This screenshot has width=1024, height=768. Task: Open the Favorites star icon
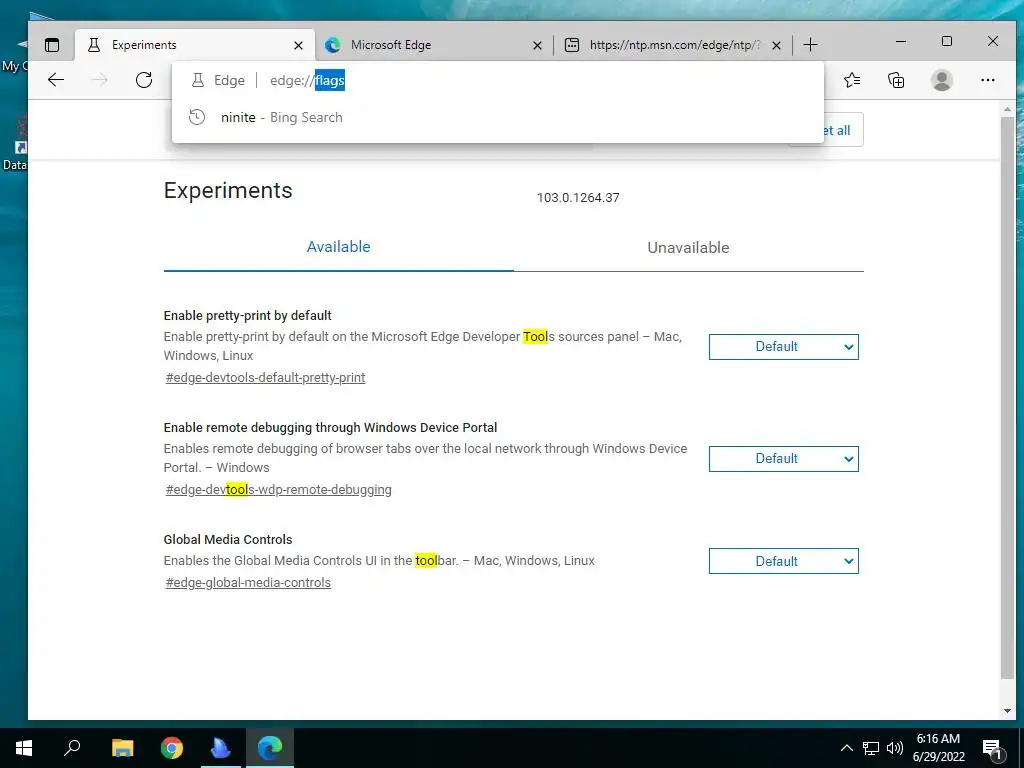click(852, 80)
